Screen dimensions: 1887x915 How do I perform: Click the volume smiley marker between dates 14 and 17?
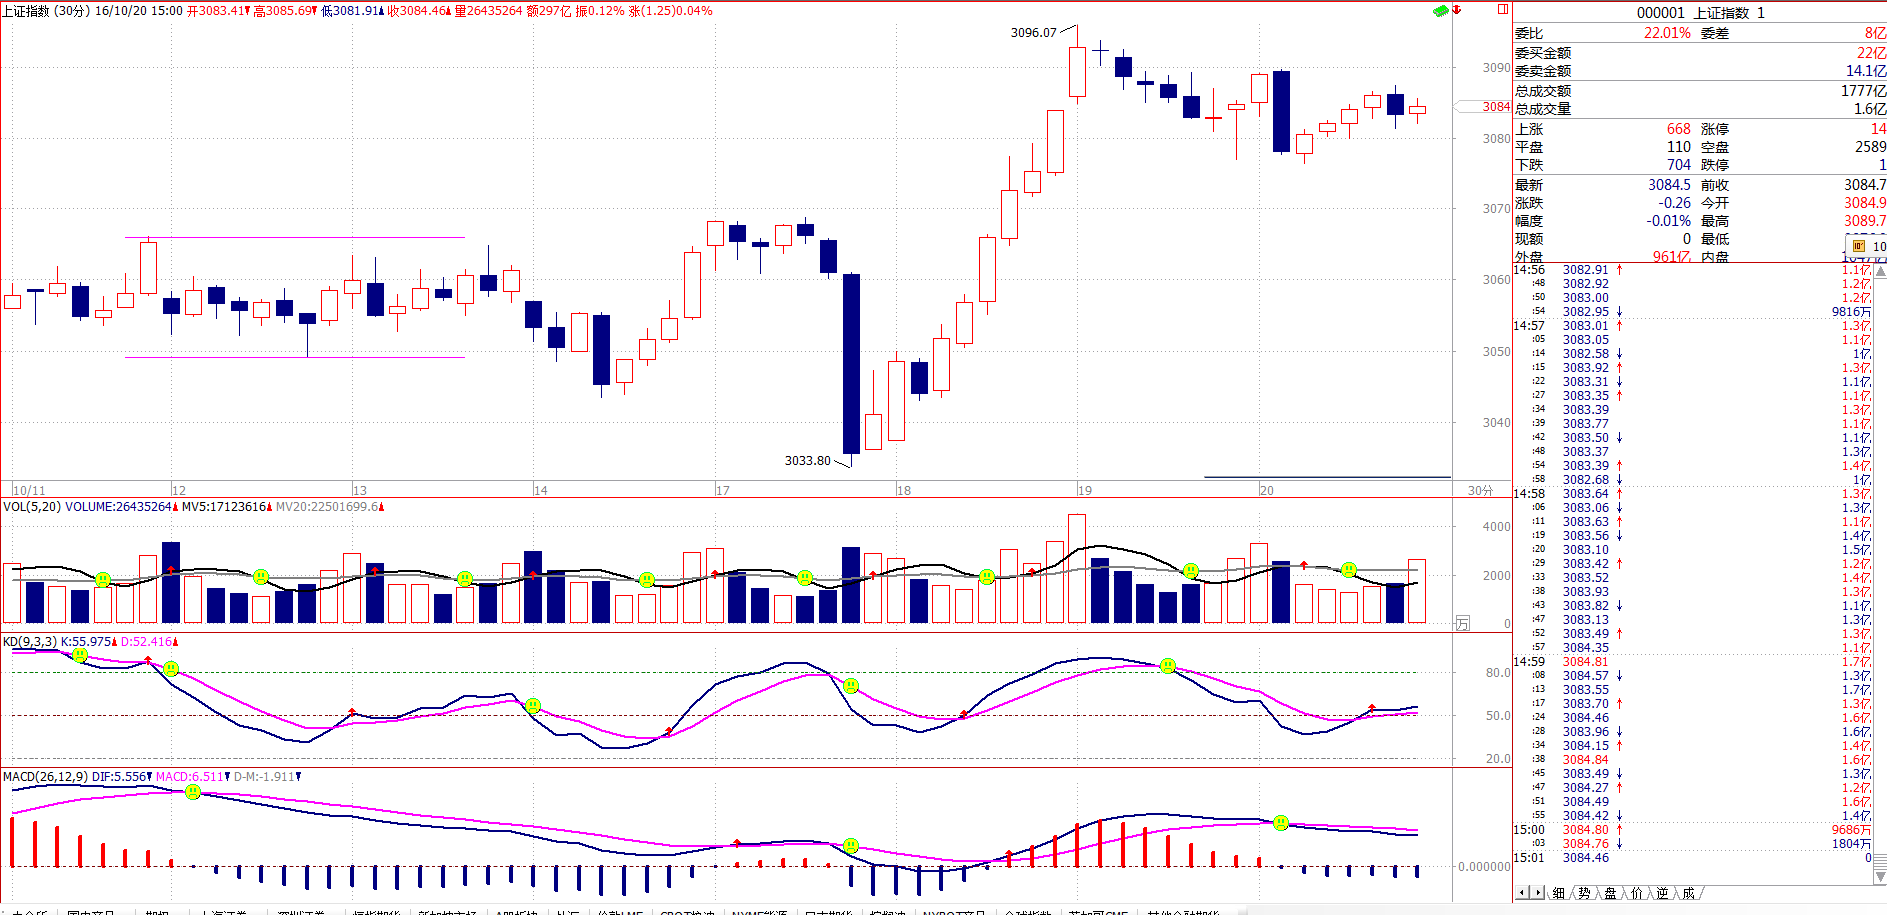point(647,580)
